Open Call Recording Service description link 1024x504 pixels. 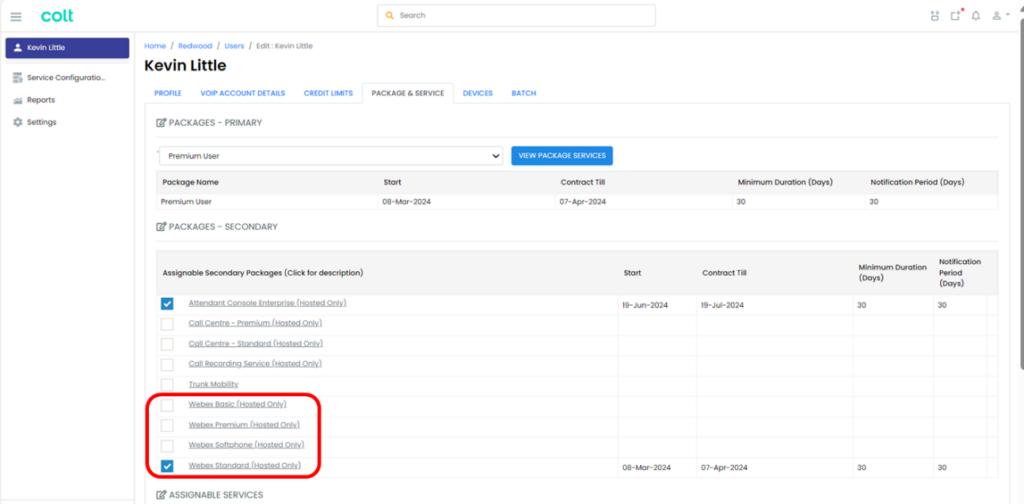pos(255,364)
